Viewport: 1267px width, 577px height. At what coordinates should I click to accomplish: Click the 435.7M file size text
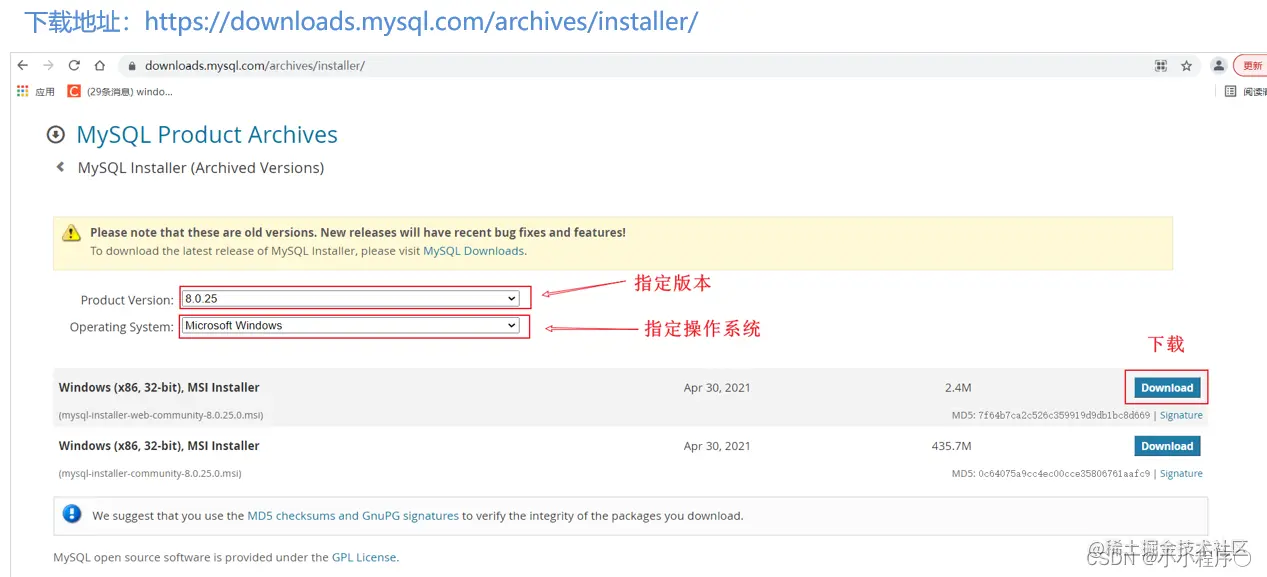click(x=951, y=446)
